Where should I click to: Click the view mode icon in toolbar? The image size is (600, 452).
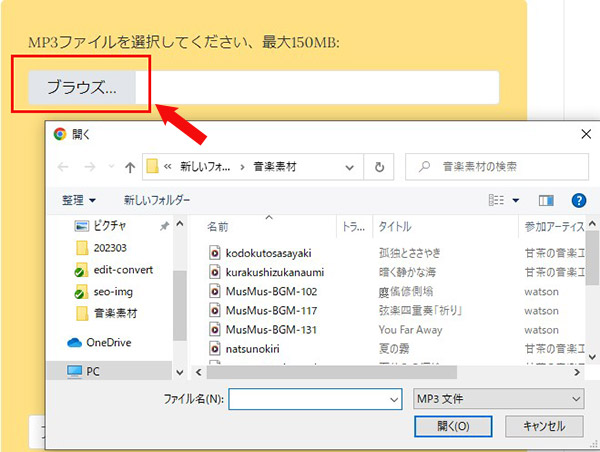pos(497,200)
